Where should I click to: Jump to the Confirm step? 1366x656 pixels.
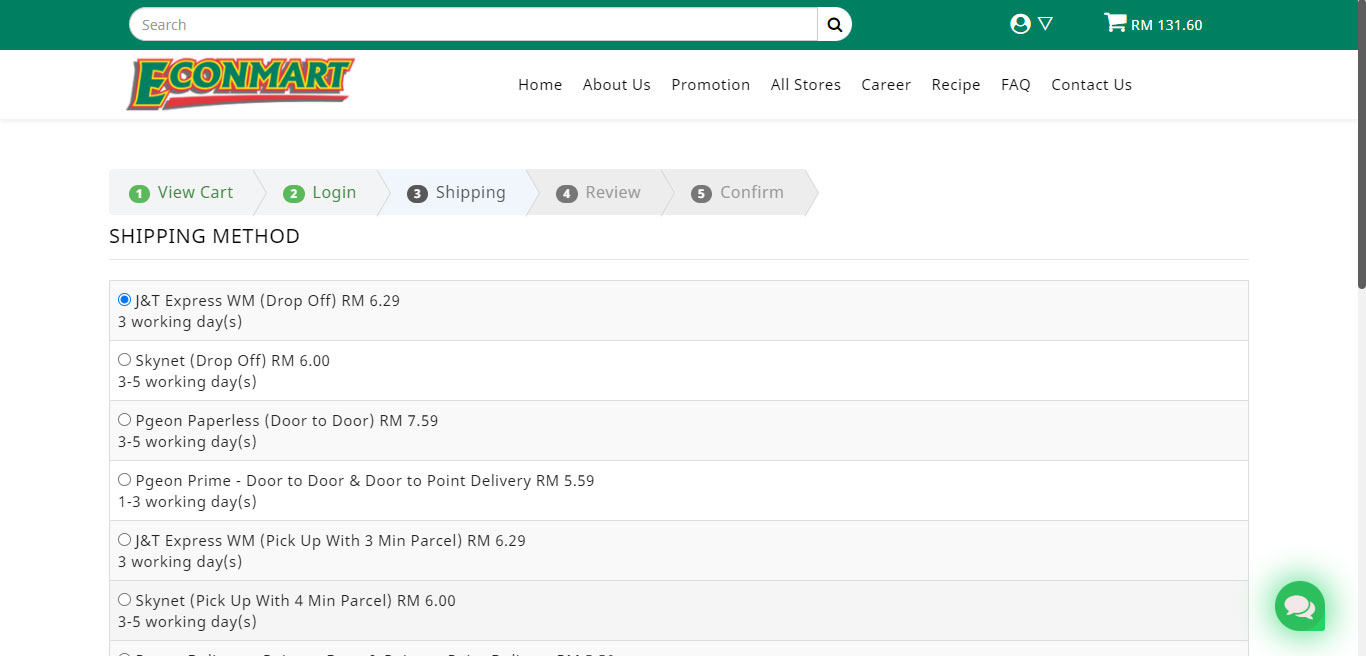[x=738, y=192]
